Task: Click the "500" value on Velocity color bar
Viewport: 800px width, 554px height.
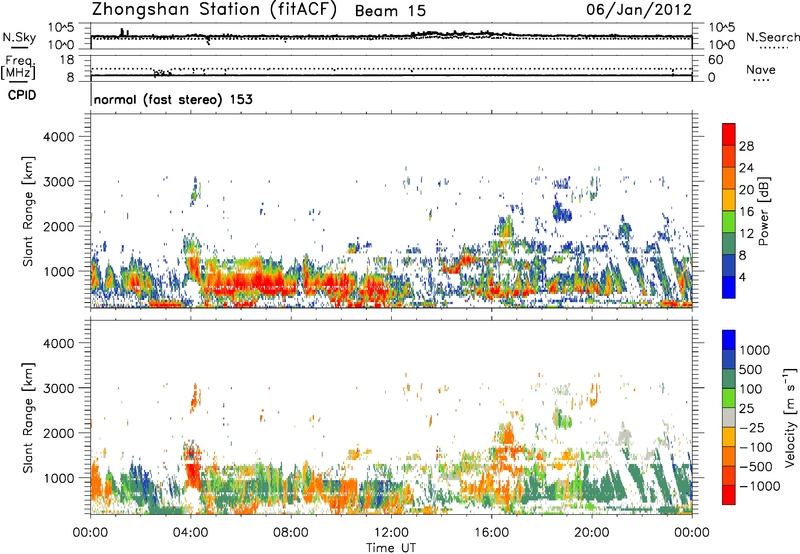Action: point(751,370)
